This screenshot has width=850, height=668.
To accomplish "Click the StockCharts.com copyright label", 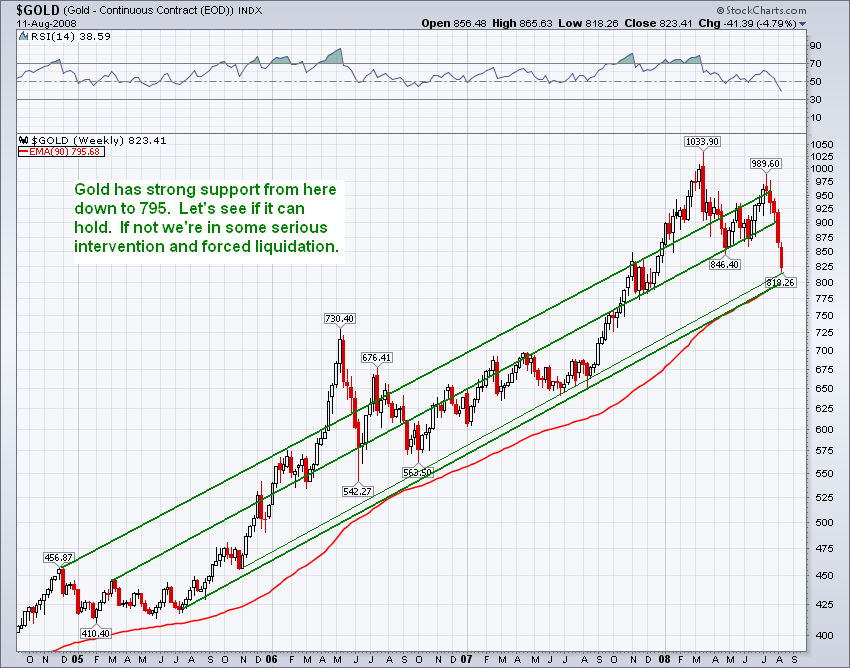I will (761, 10).
